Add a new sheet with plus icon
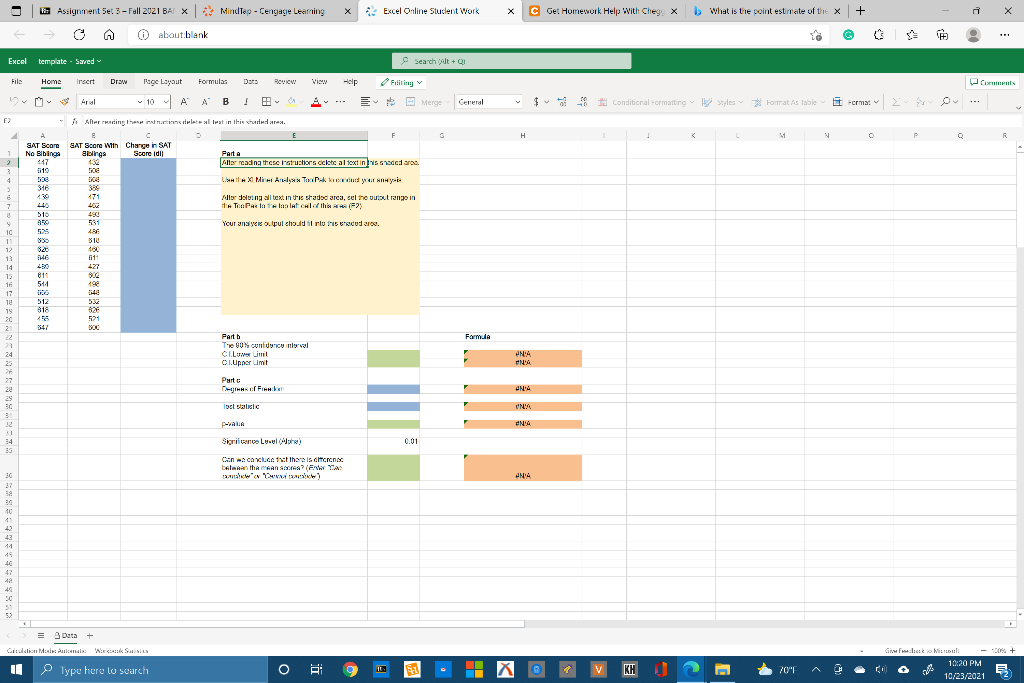This screenshot has width=1024, height=683. point(90,635)
